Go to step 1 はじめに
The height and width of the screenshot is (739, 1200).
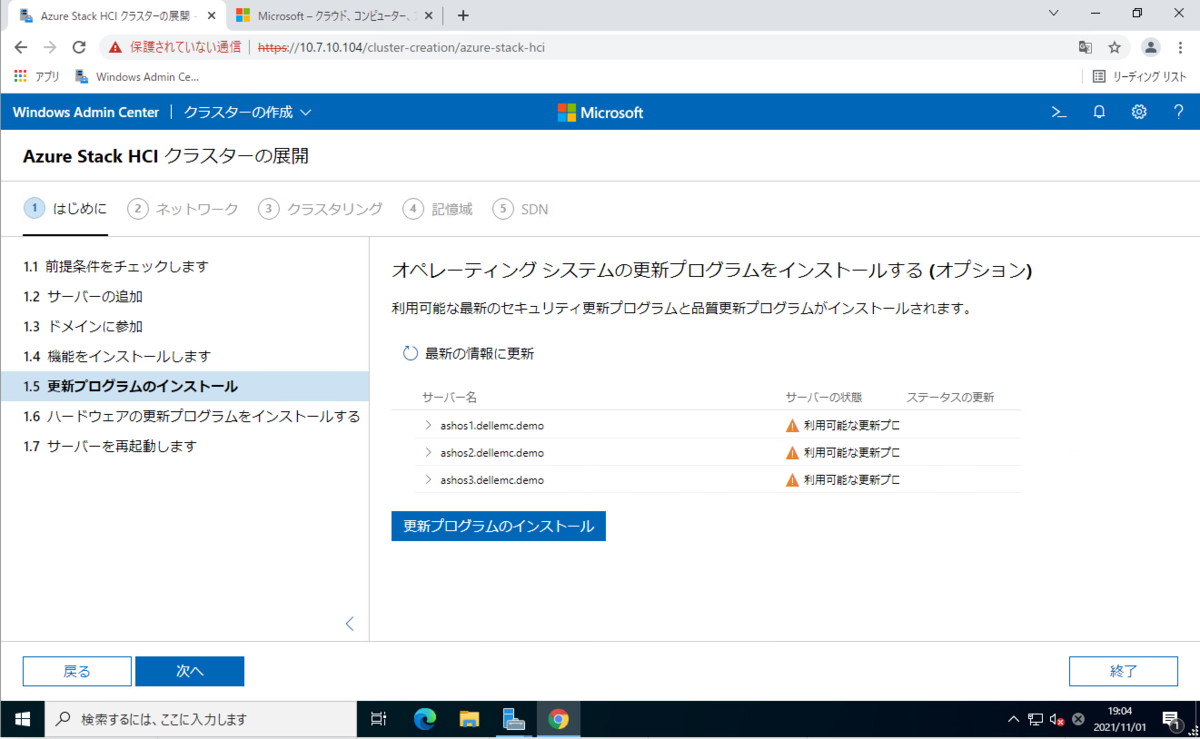click(x=66, y=208)
